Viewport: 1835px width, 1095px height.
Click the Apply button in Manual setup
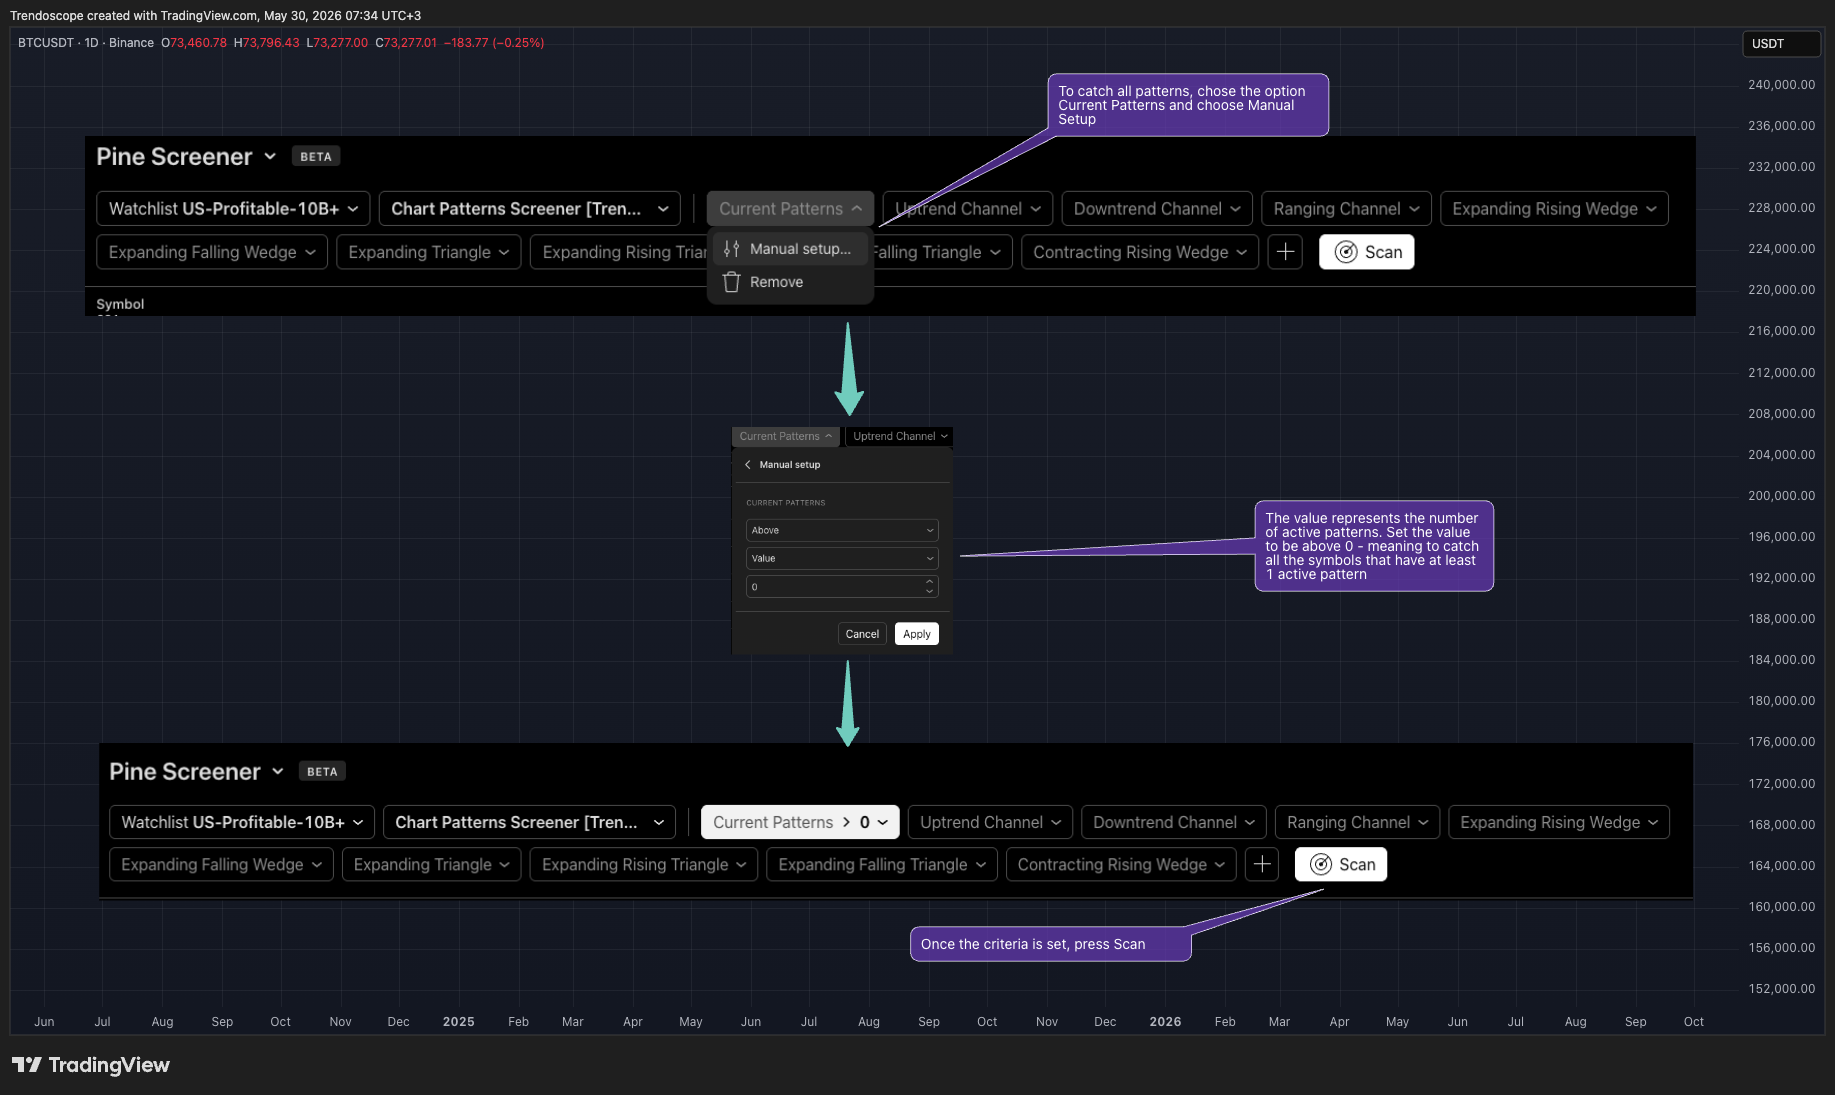(917, 634)
